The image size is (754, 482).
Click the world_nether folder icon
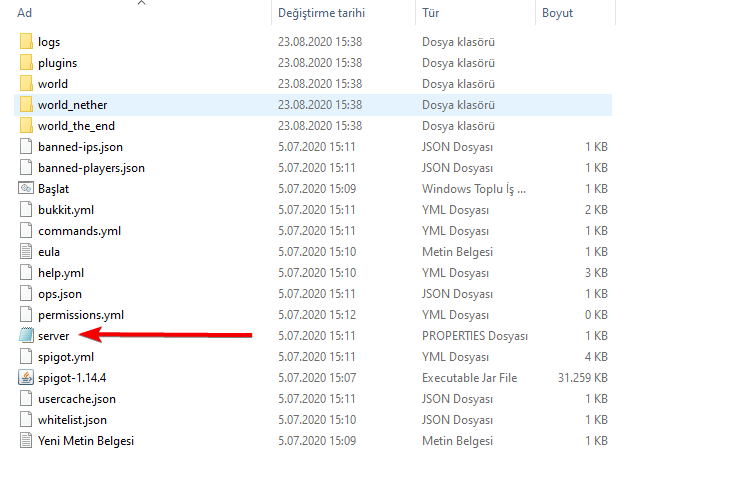(x=26, y=104)
